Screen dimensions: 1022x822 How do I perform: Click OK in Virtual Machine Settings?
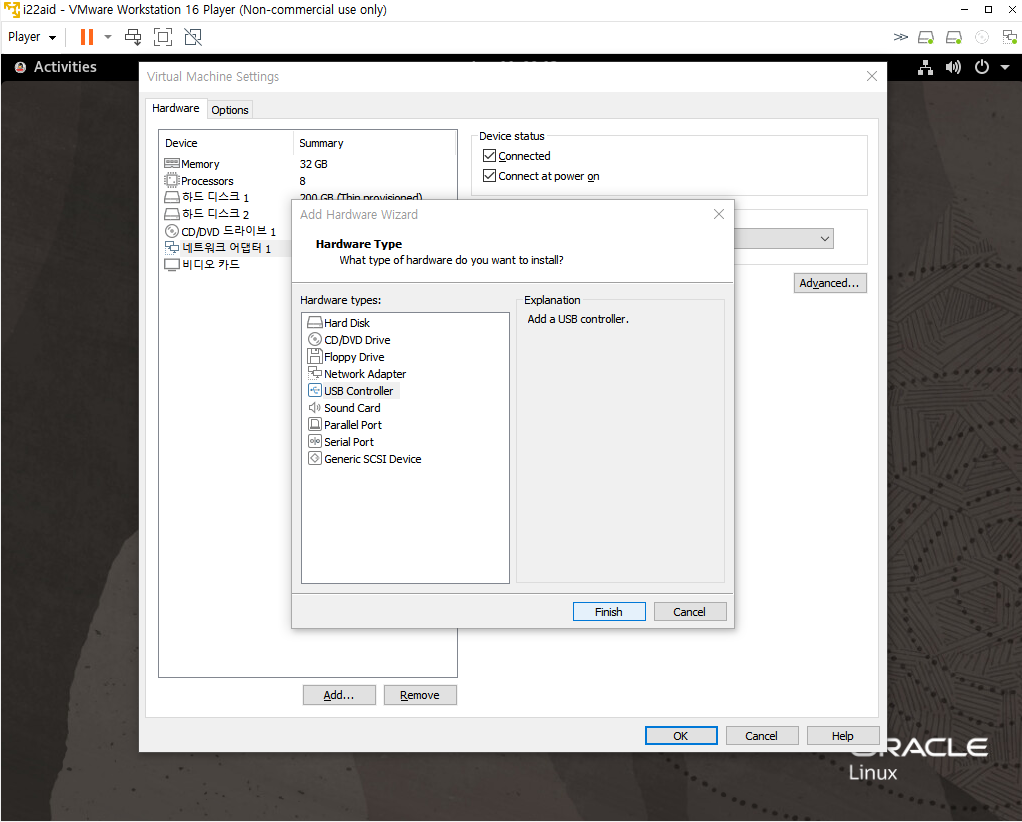tap(681, 735)
